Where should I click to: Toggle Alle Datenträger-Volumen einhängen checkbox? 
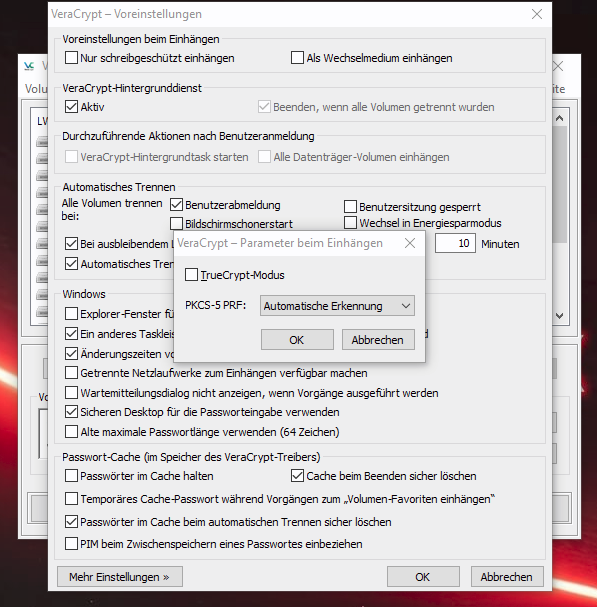click(x=264, y=157)
